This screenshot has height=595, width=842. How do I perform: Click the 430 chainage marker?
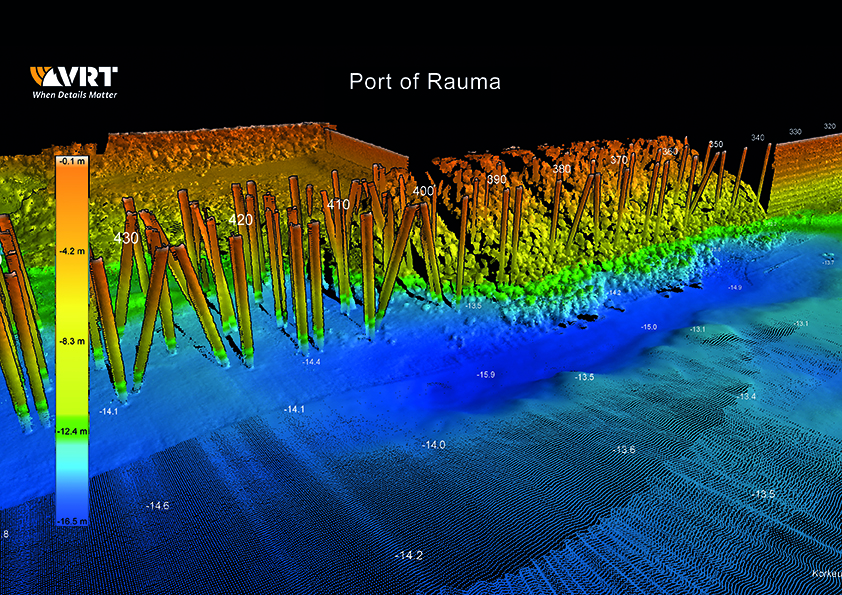126,239
